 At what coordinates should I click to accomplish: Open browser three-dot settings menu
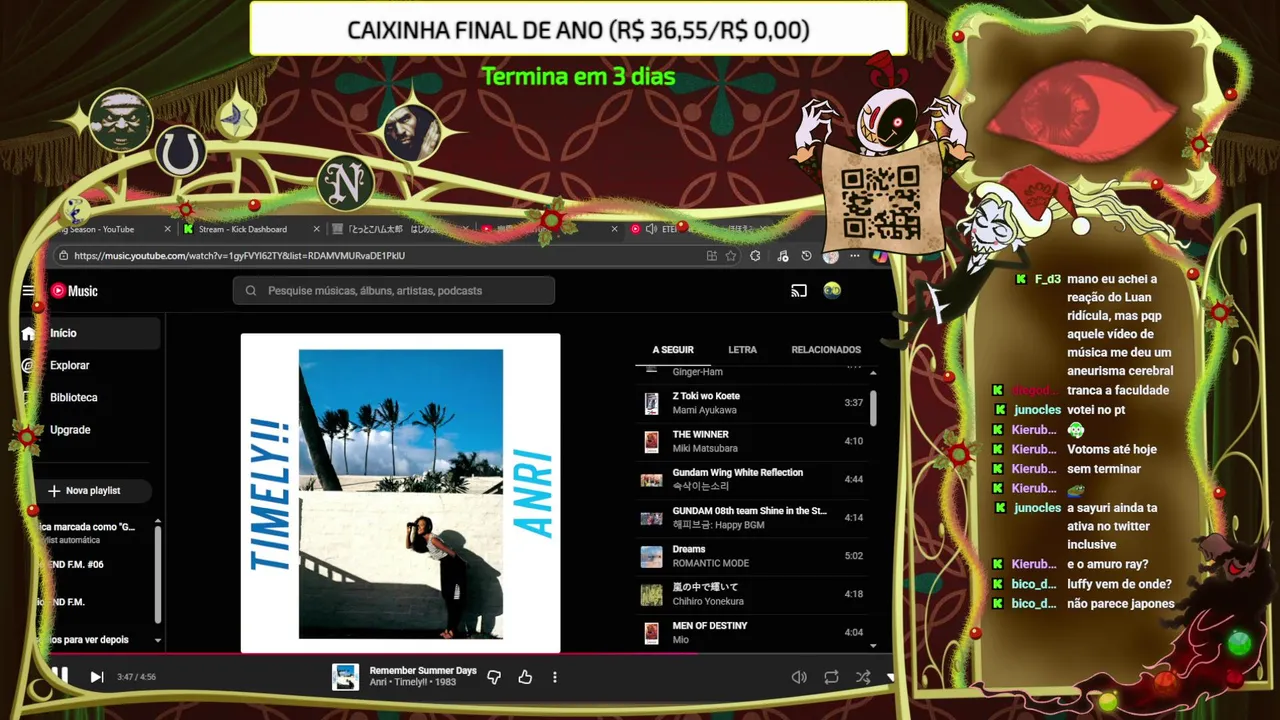(x=854, y=256)
